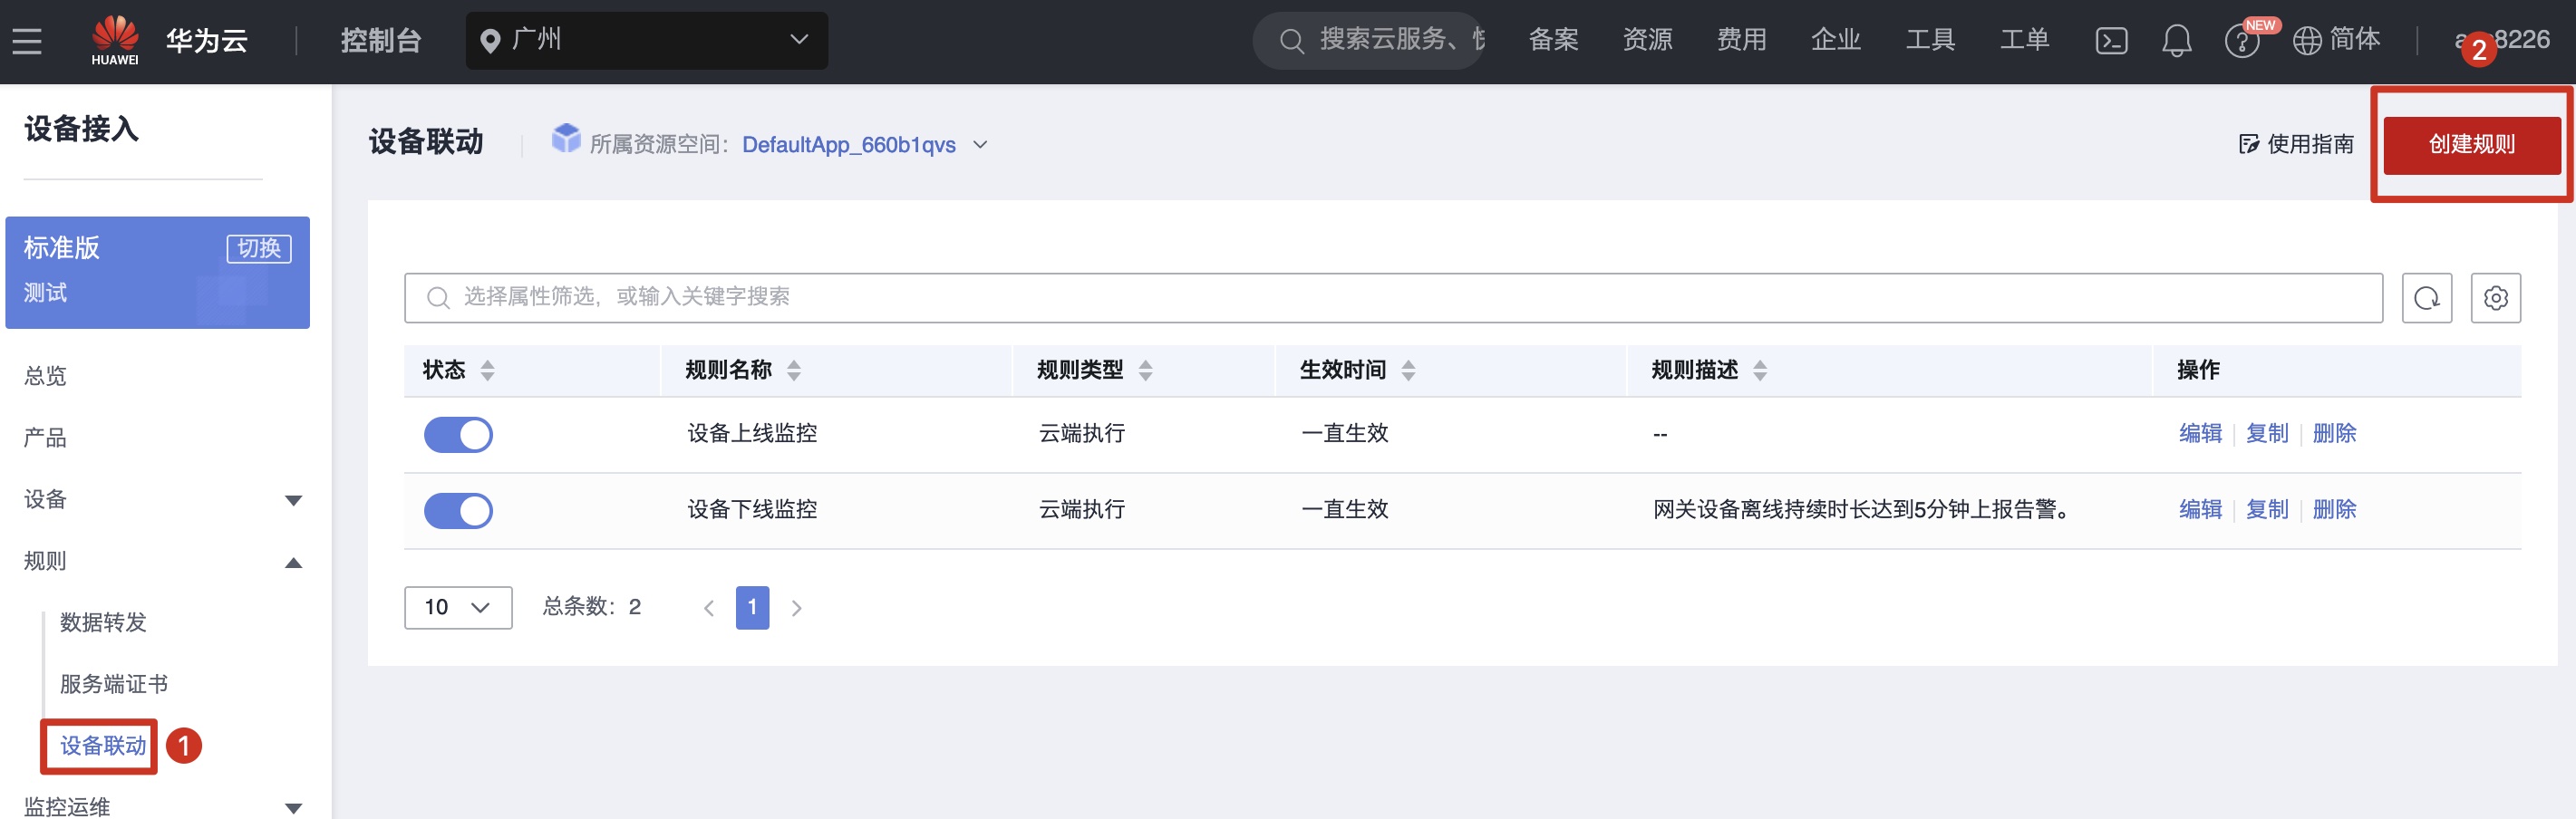
Task: Expand the DefaultApp_660b1qvs resource space dropdown
Action: pos(980,145)
